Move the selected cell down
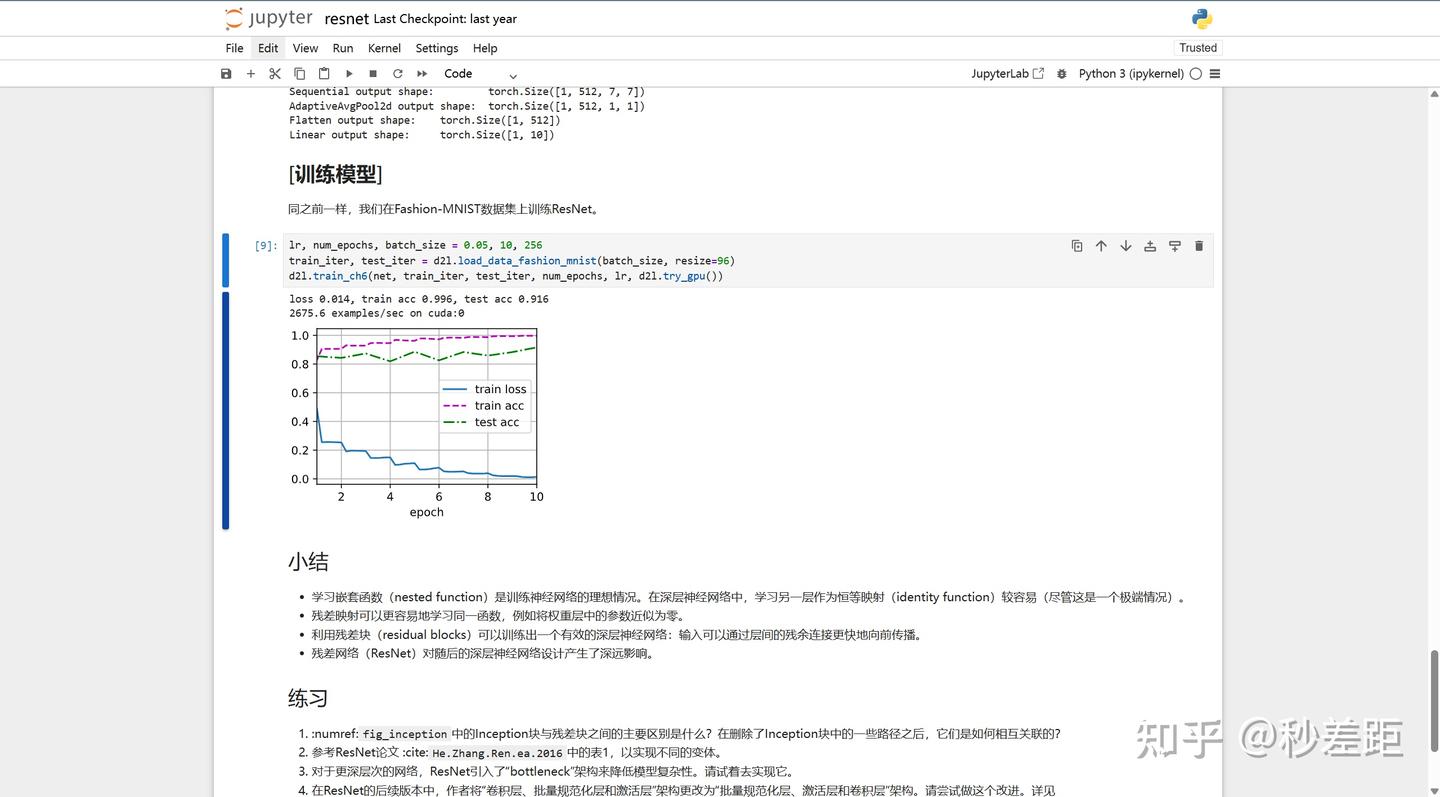Image resolution: width=1440 pixels, height=797 pixels. coord(1125,245)
